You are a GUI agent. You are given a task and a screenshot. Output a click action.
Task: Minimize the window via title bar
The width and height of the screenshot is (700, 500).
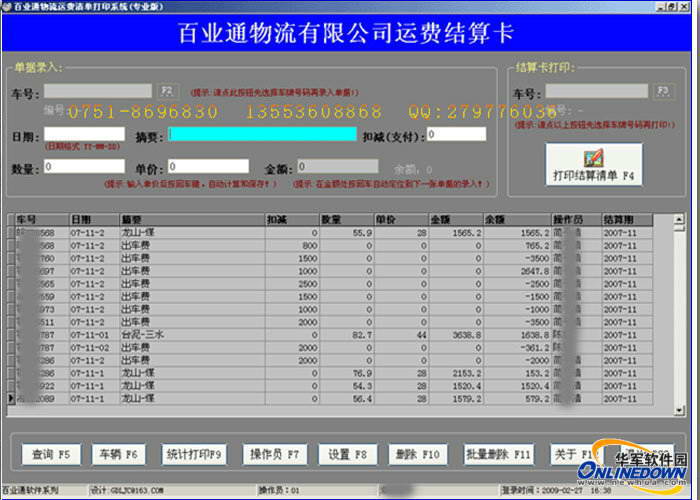662,6
